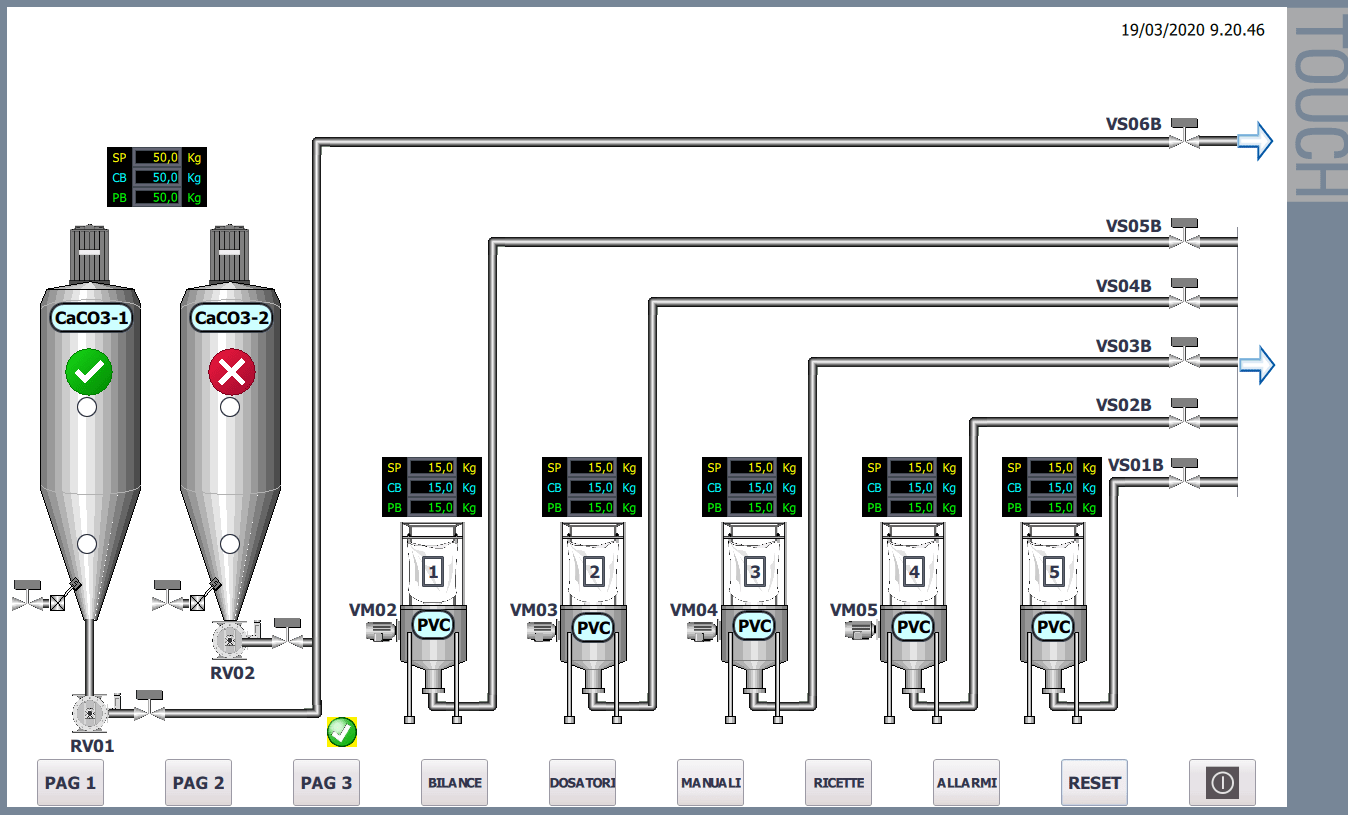Viewport: 1348px width, 815px height.
Task: Click the green check status above PAG 3
Action: pos(342,732)
